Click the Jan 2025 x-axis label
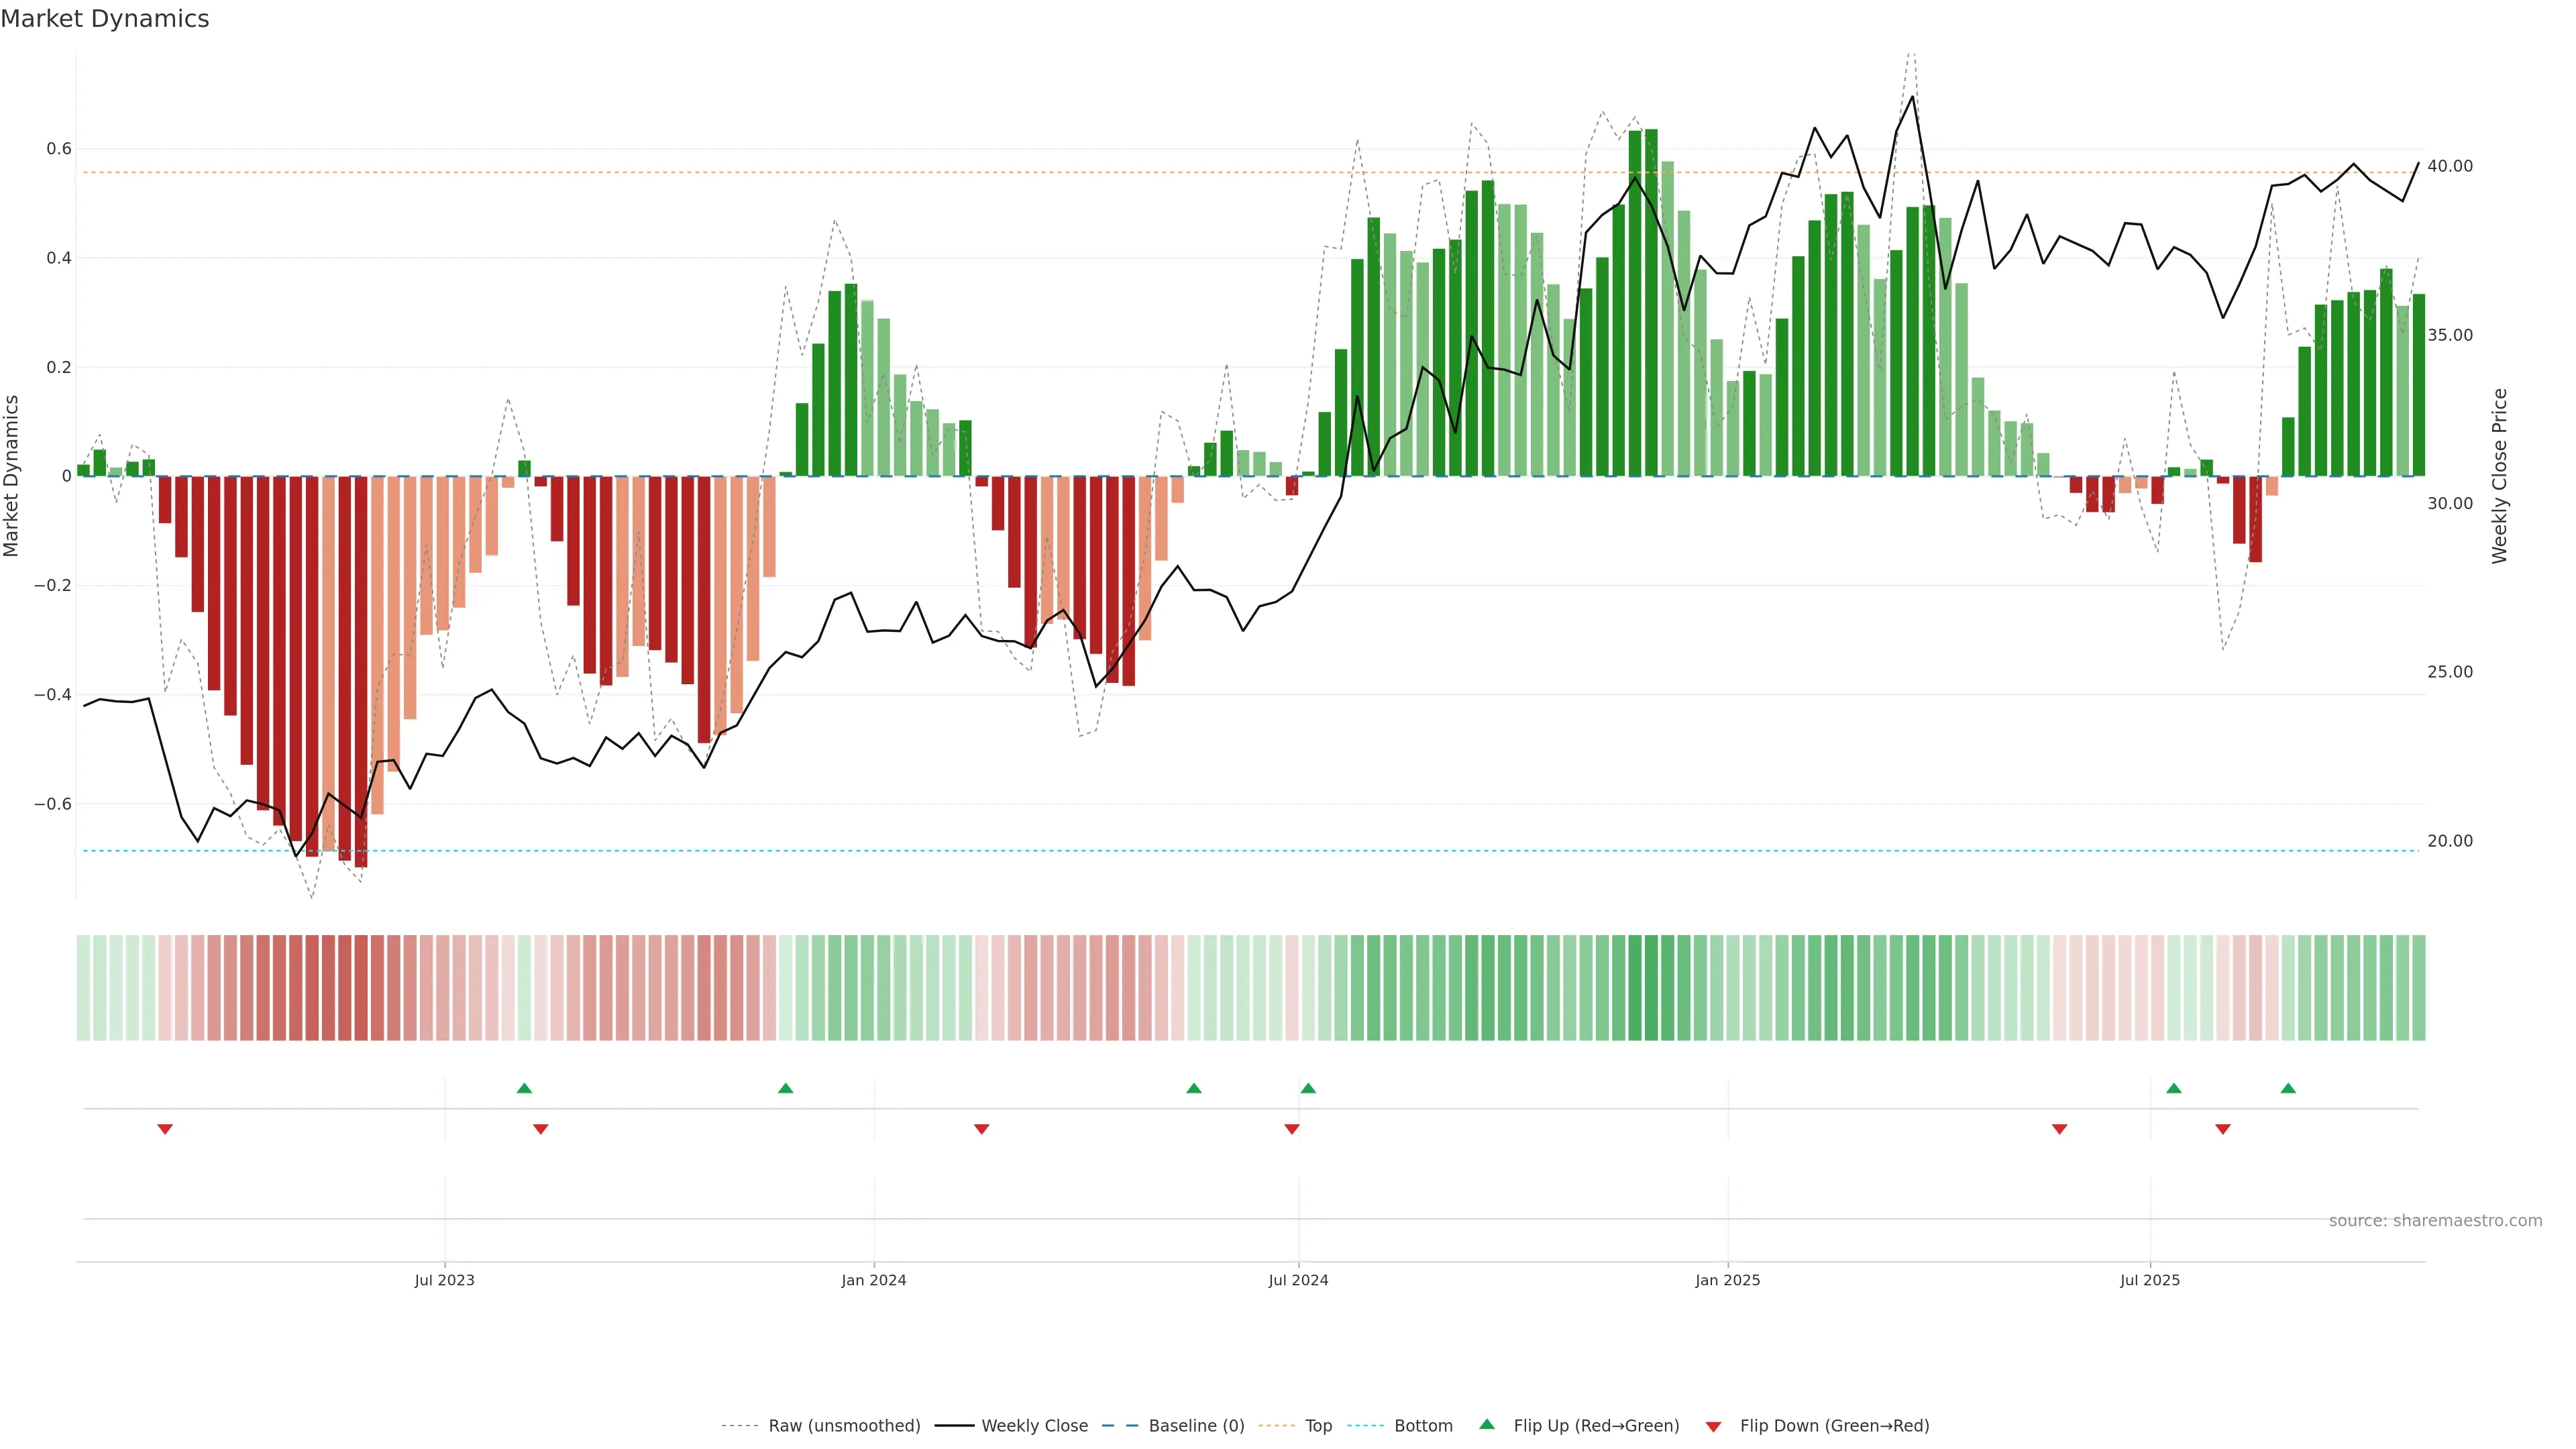2576x1449 pixels. (x=1727, y=1280)
